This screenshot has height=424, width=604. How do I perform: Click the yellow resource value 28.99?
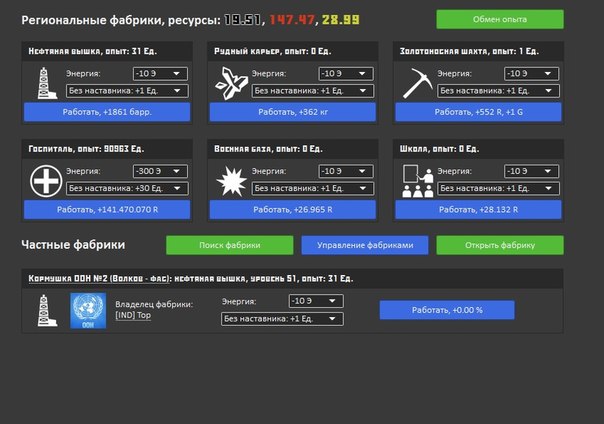[341, 20]
